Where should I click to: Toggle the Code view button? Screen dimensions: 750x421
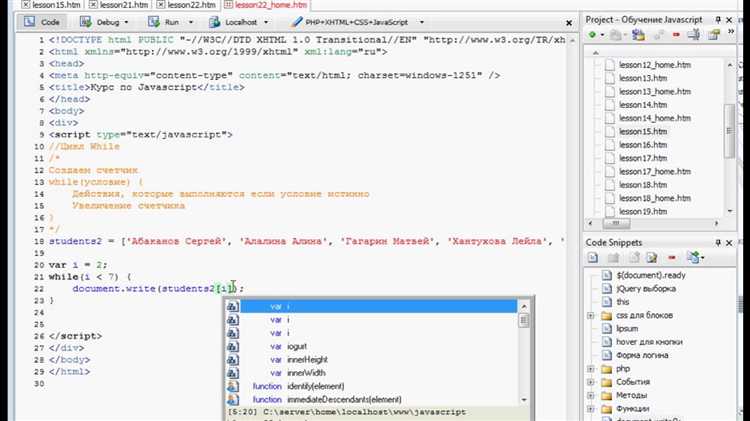pos(42,22)
